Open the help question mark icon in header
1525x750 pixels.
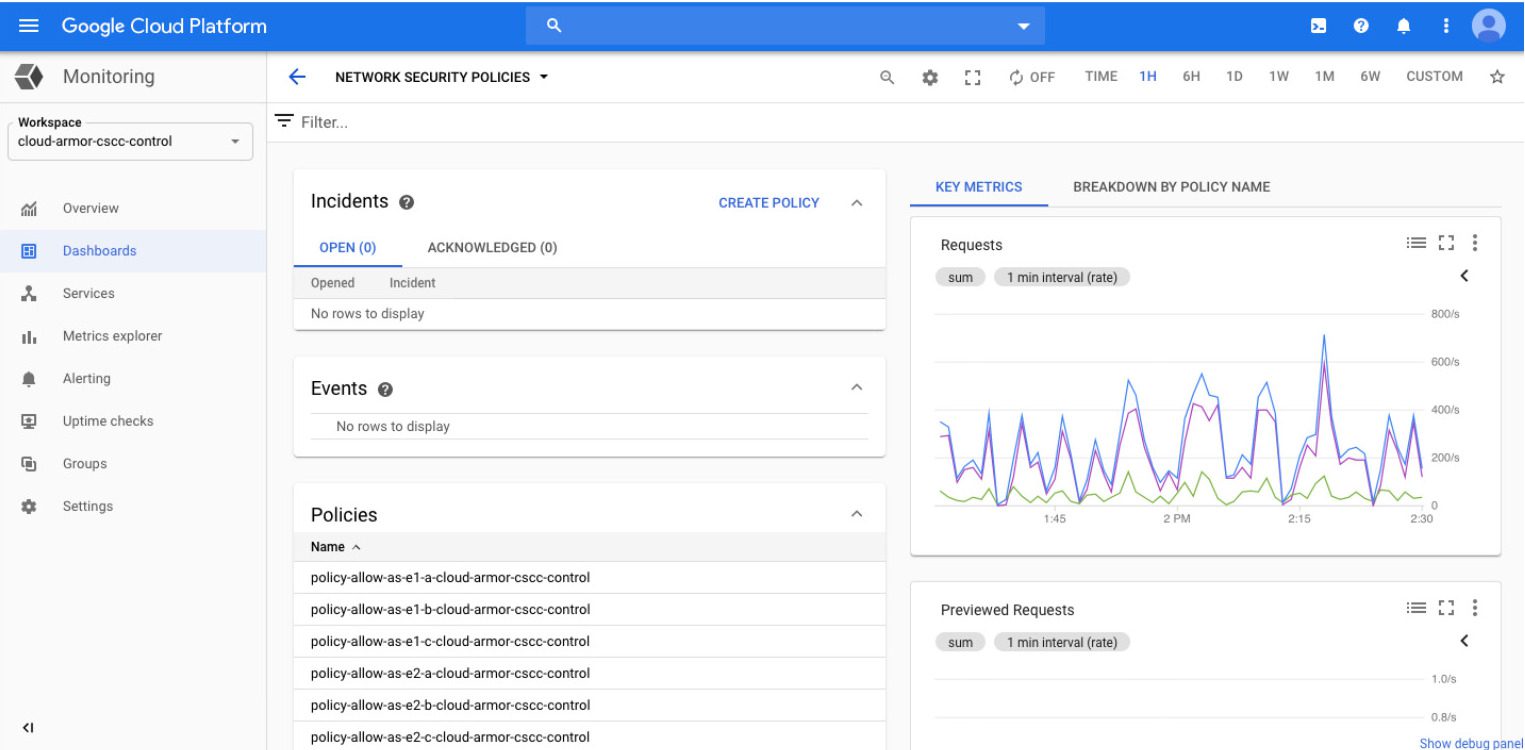pos(1360,26)
